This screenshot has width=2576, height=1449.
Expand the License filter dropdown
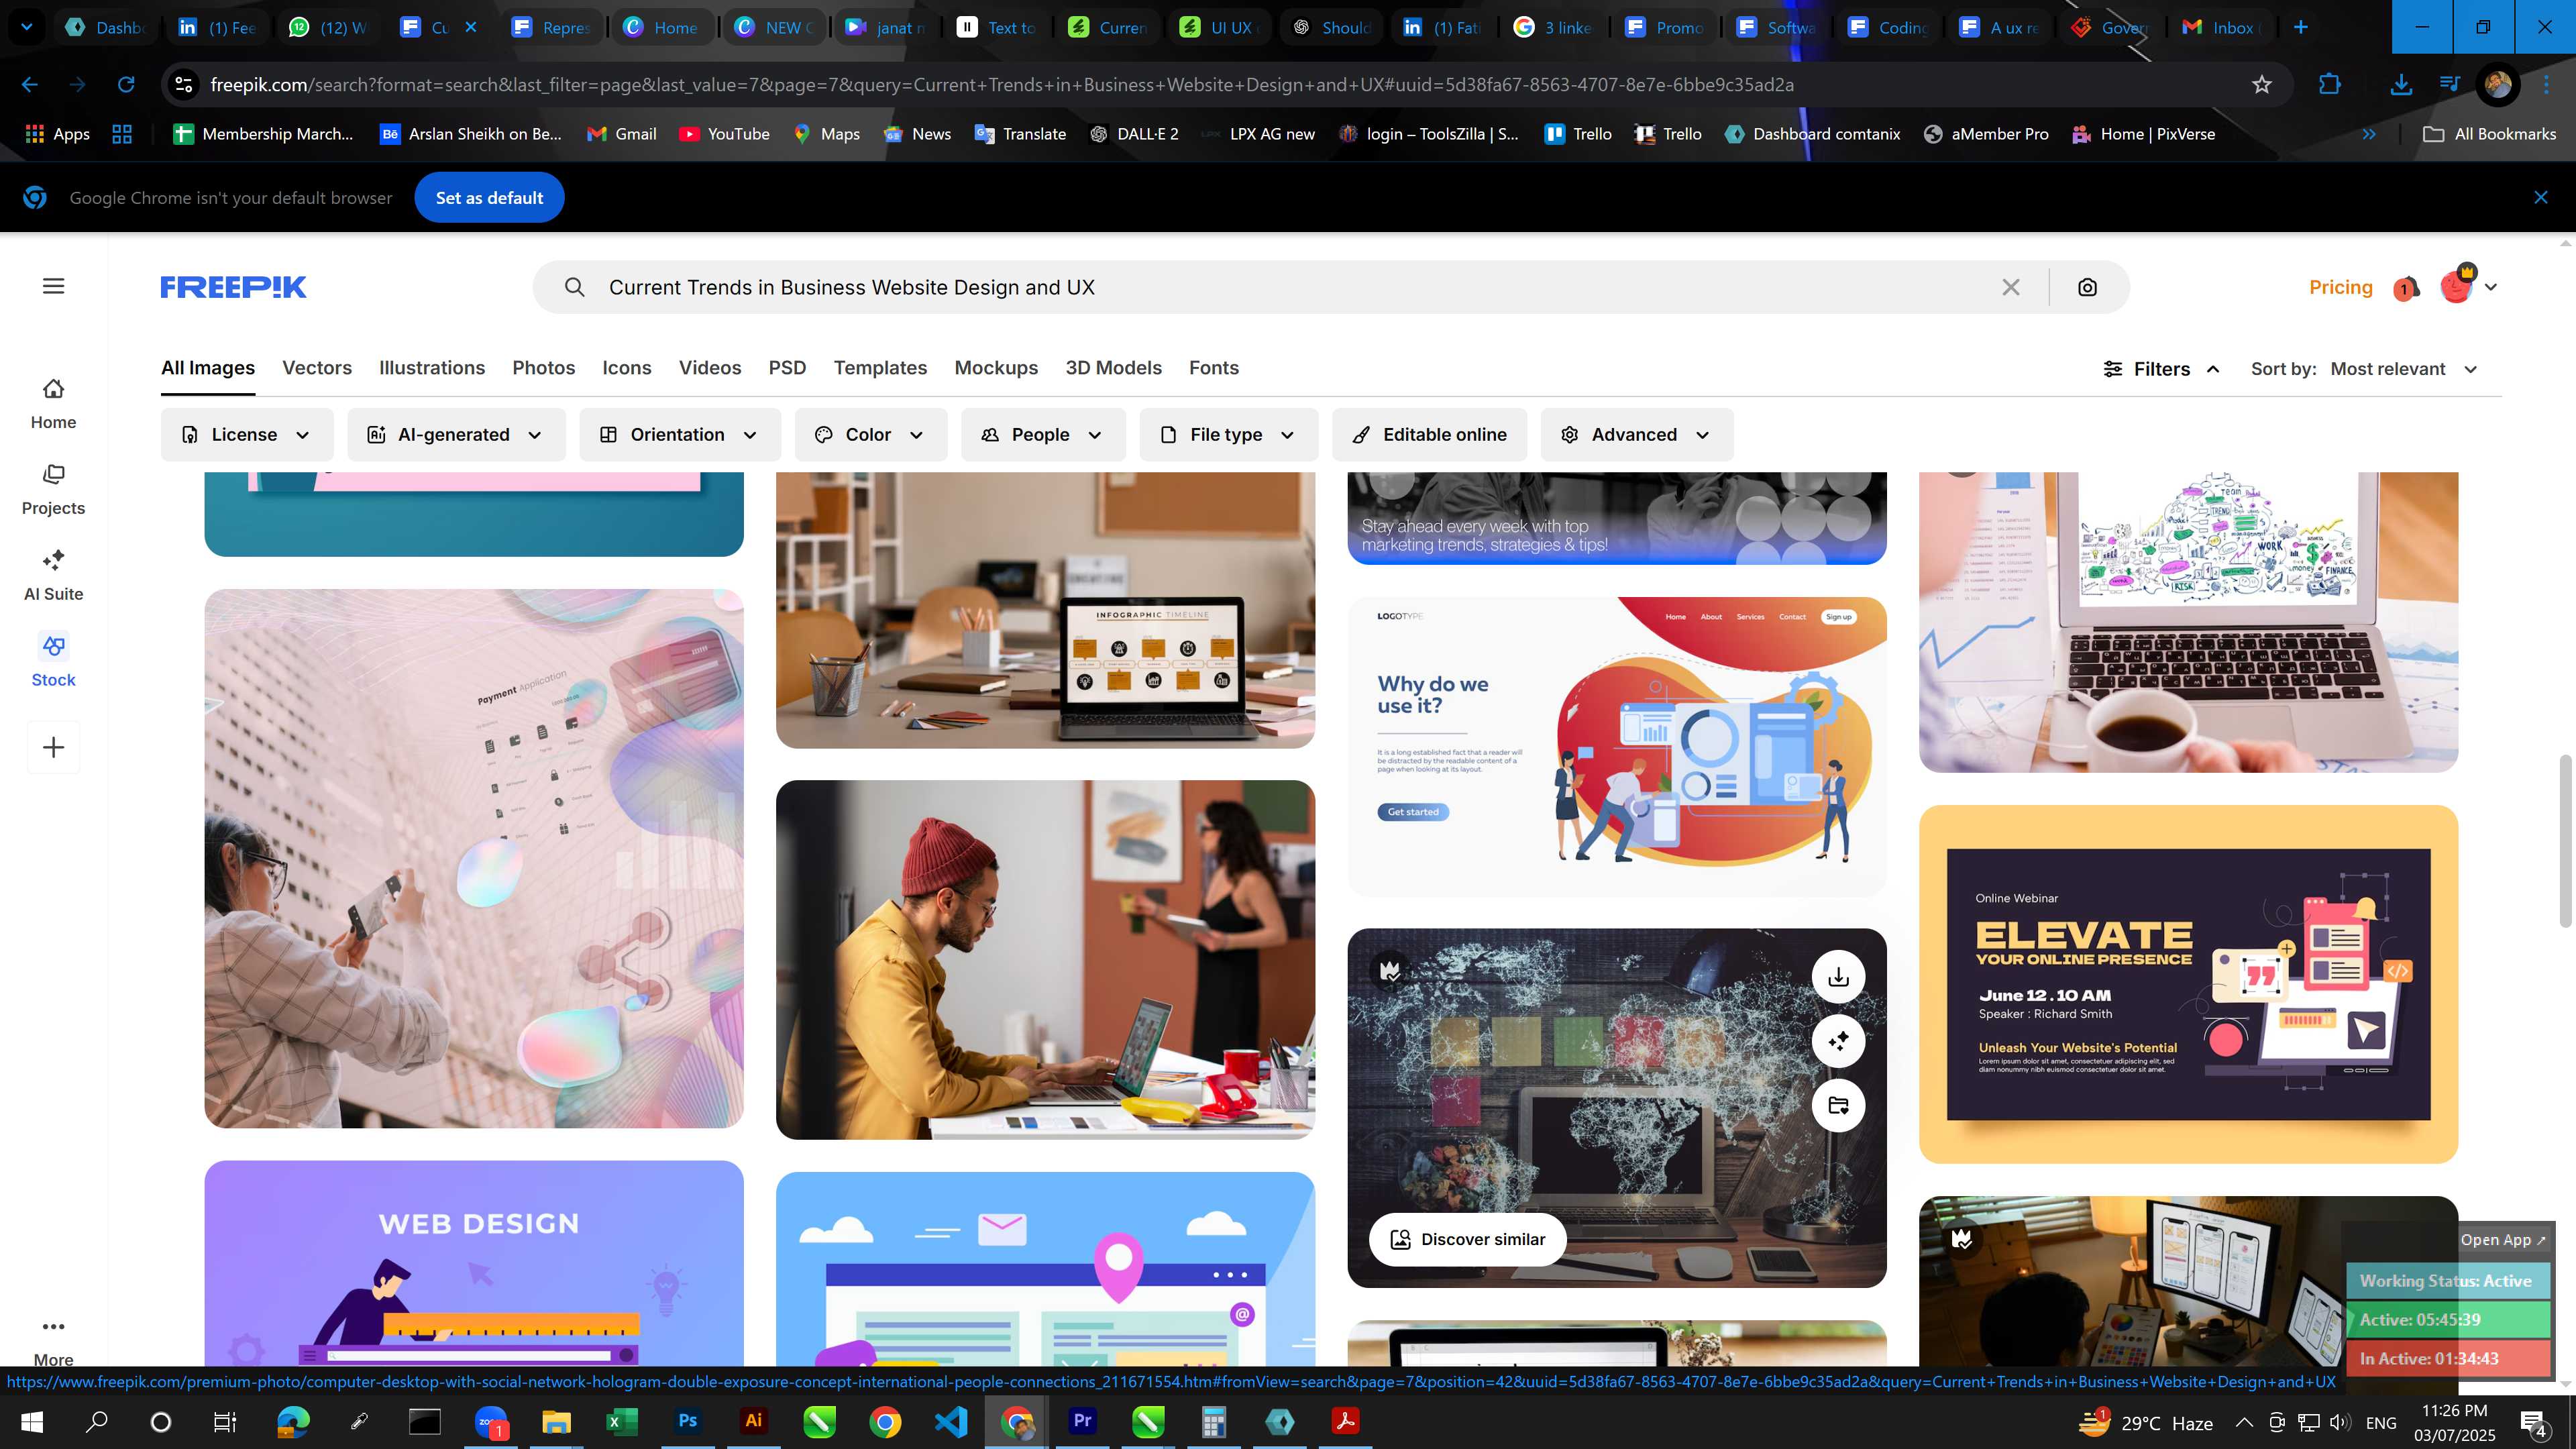[246, 435]
